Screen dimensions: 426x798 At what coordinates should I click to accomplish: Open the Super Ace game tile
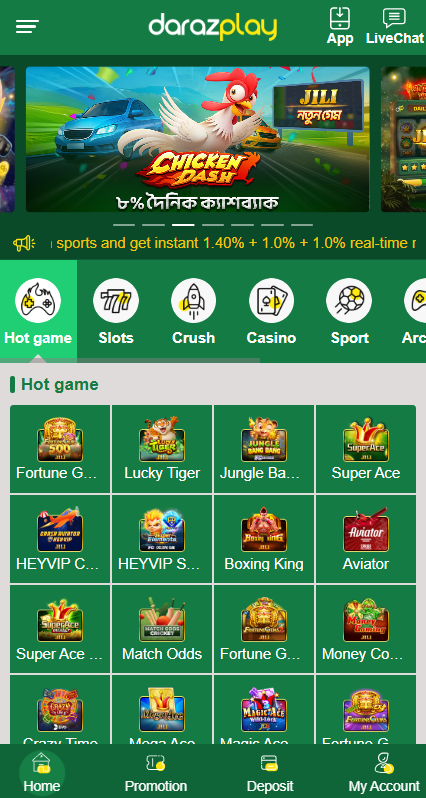click(365, 449)
